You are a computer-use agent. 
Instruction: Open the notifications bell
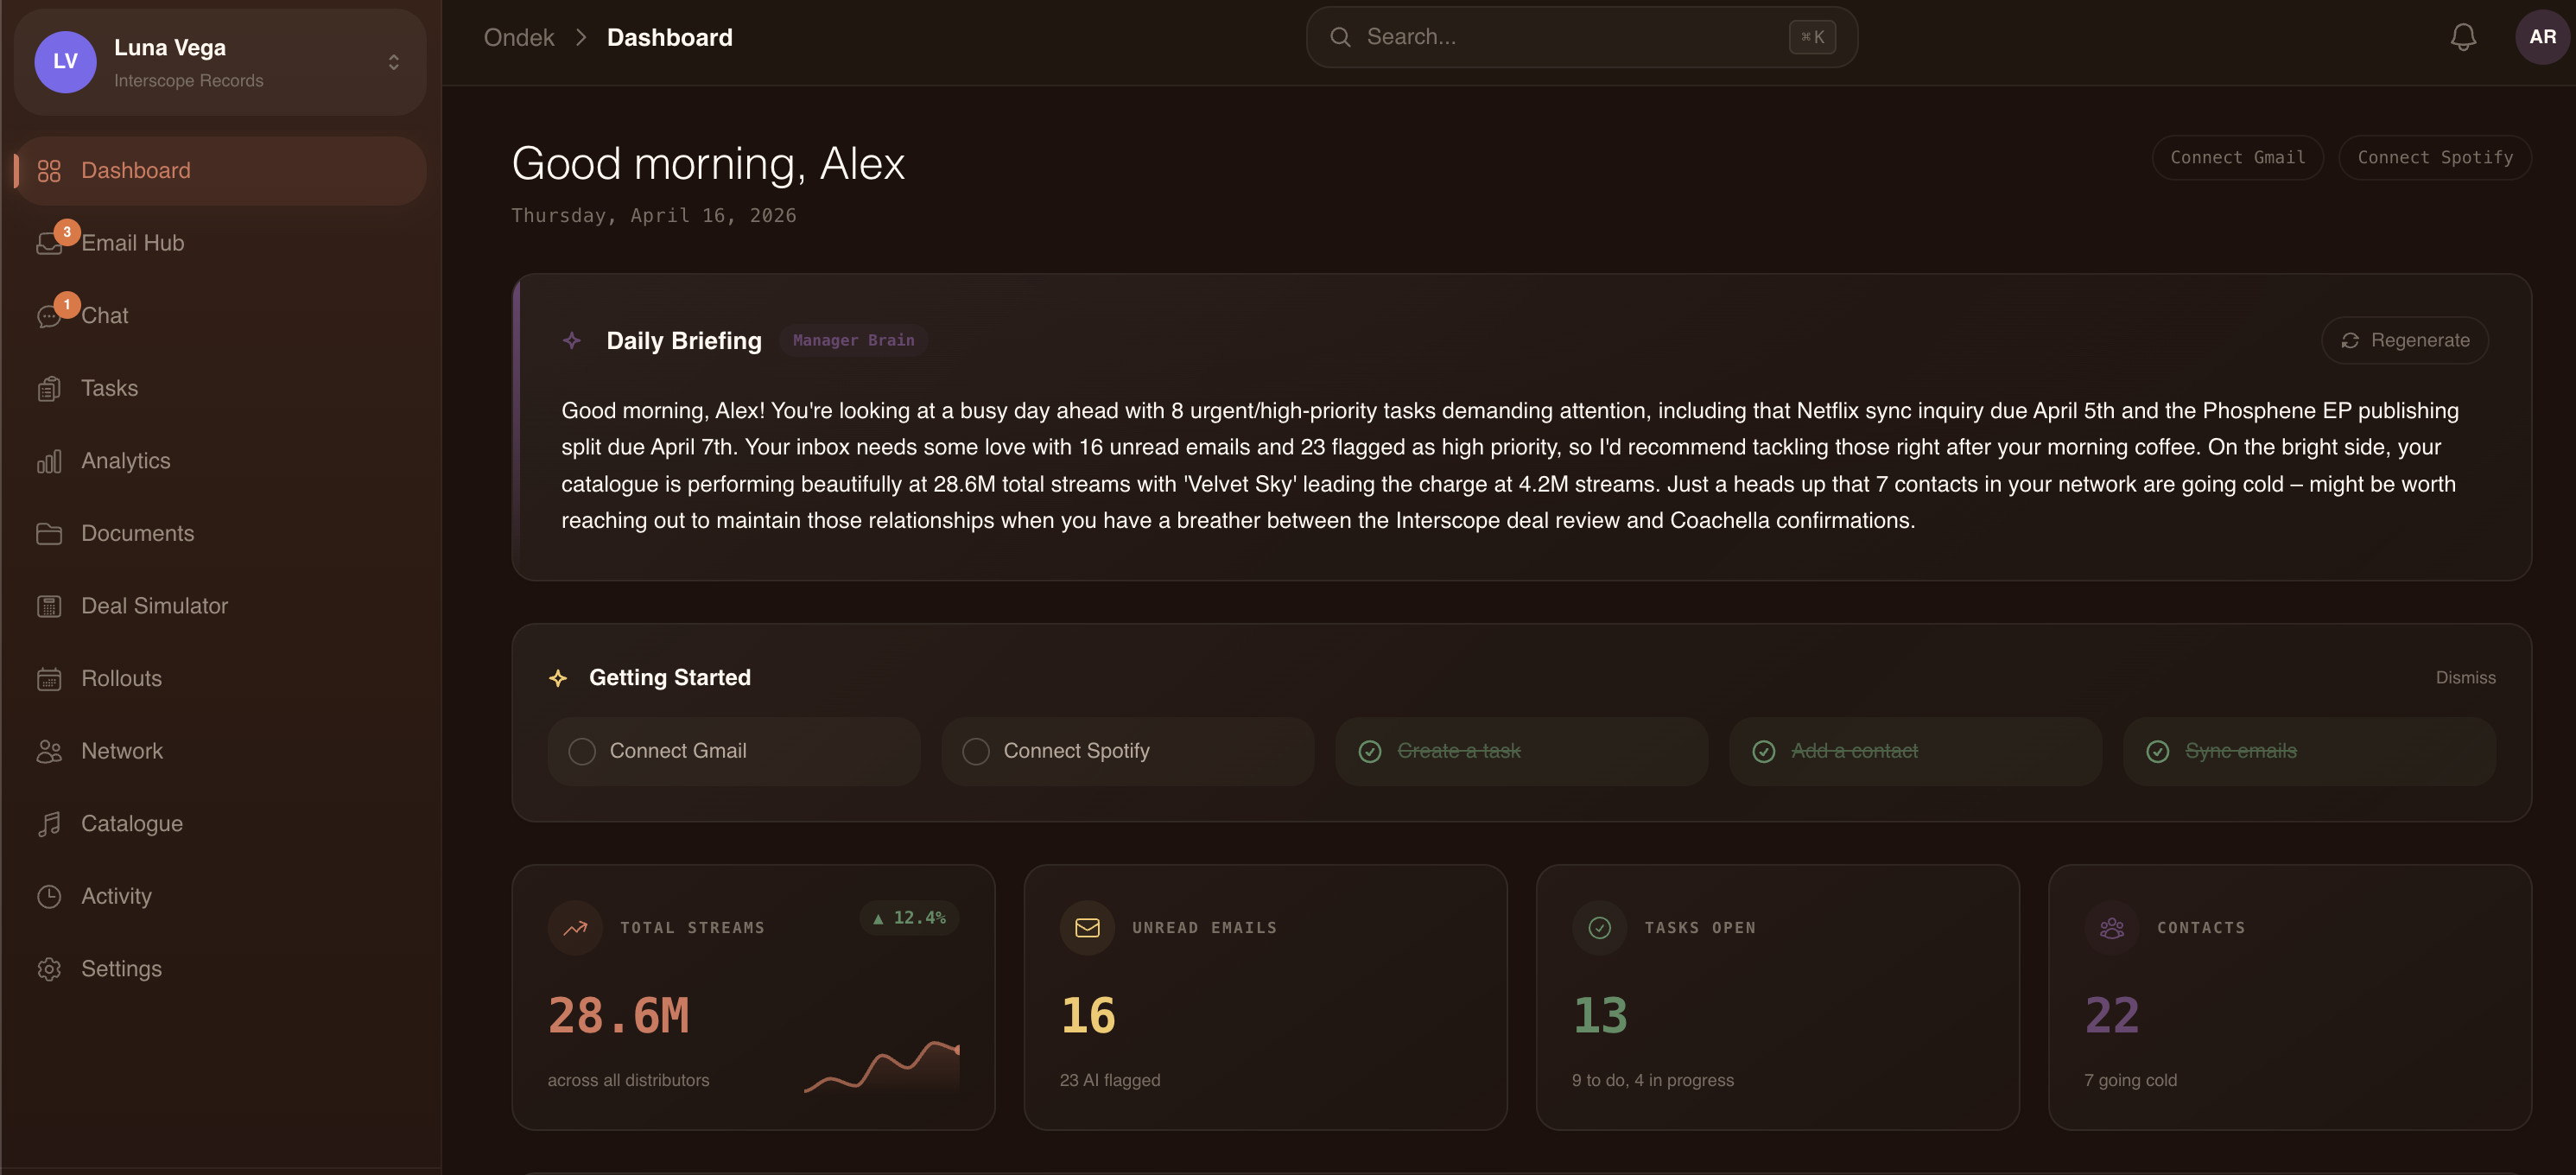[2463, 37]
